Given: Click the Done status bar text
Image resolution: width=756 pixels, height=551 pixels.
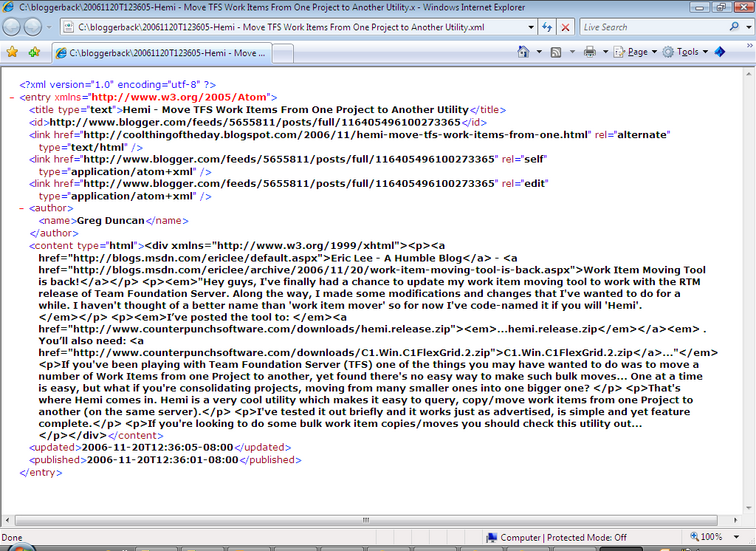Looking at the screenshot, I should click(12, 538).
